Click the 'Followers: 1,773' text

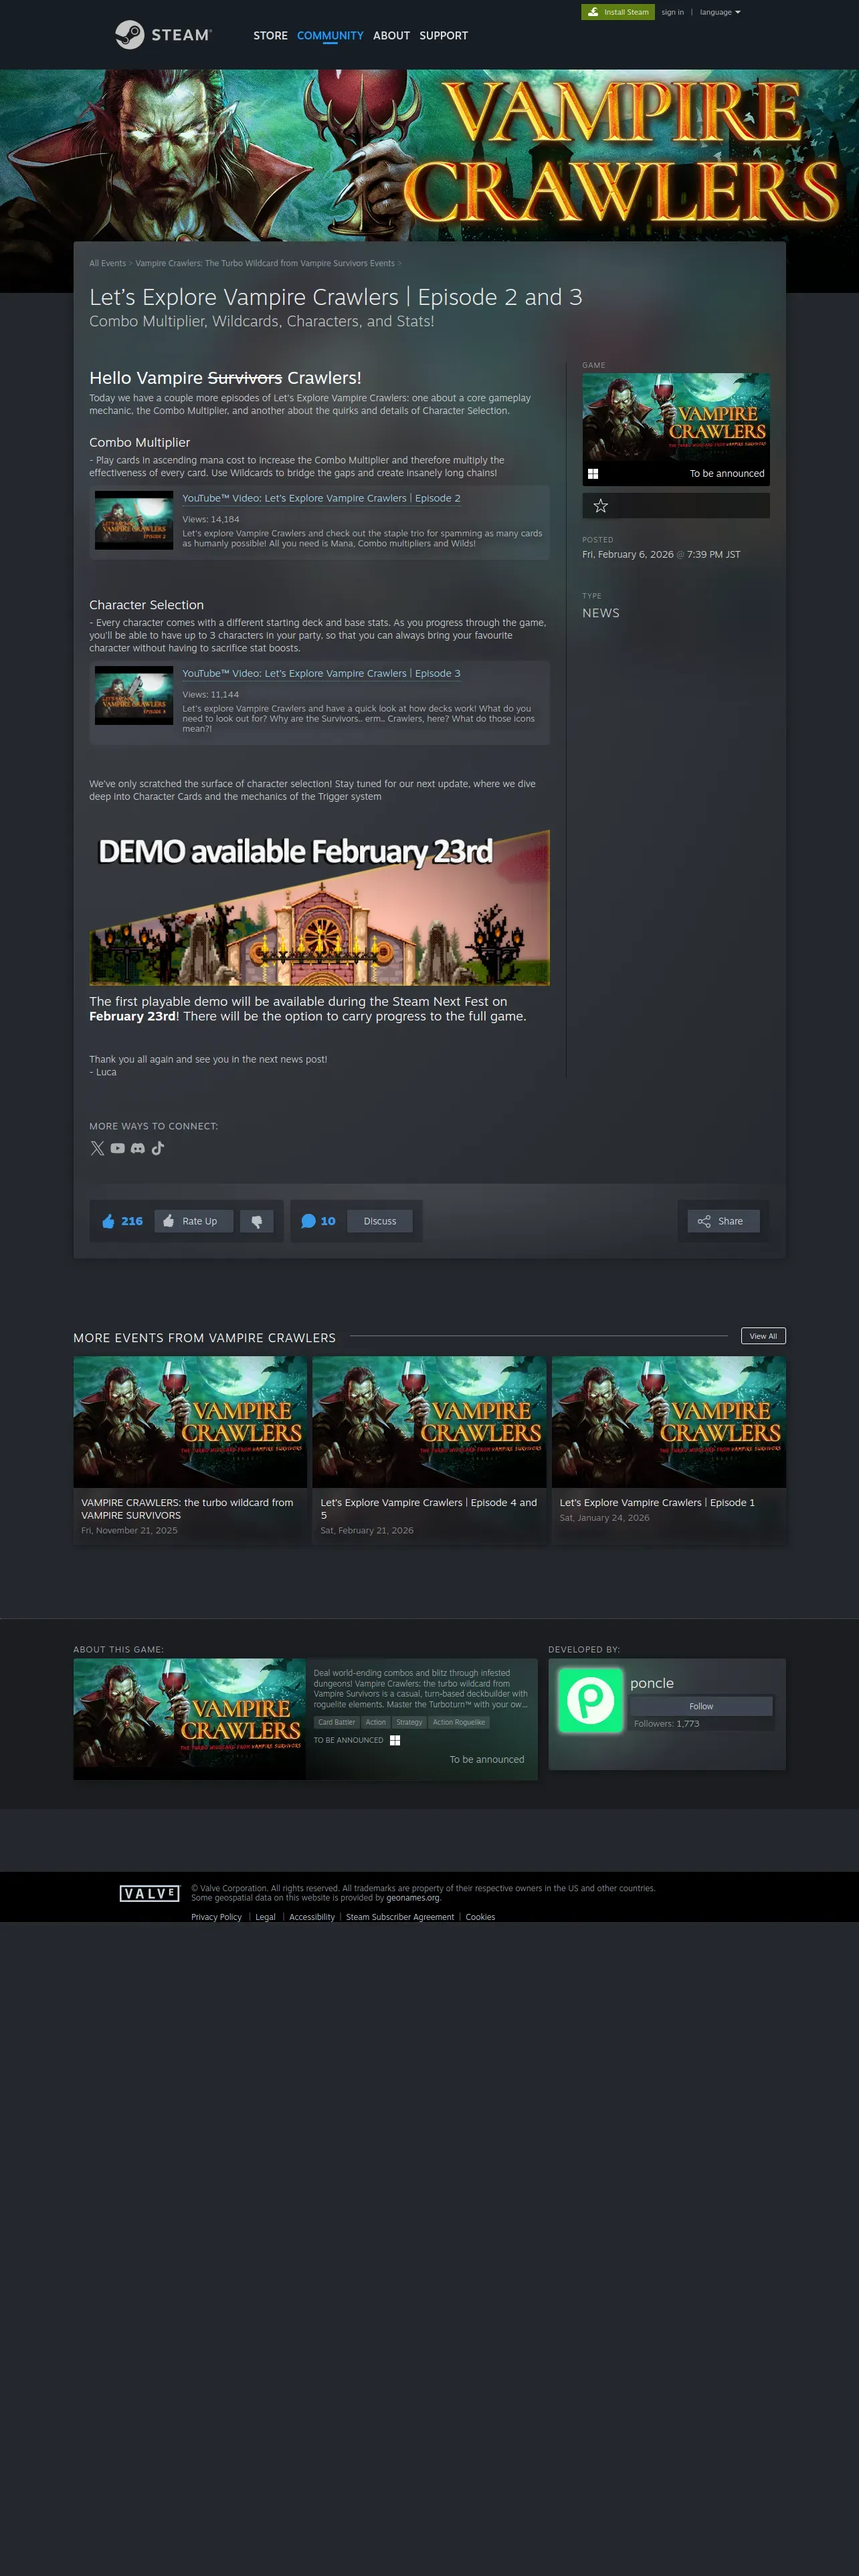667,1724
